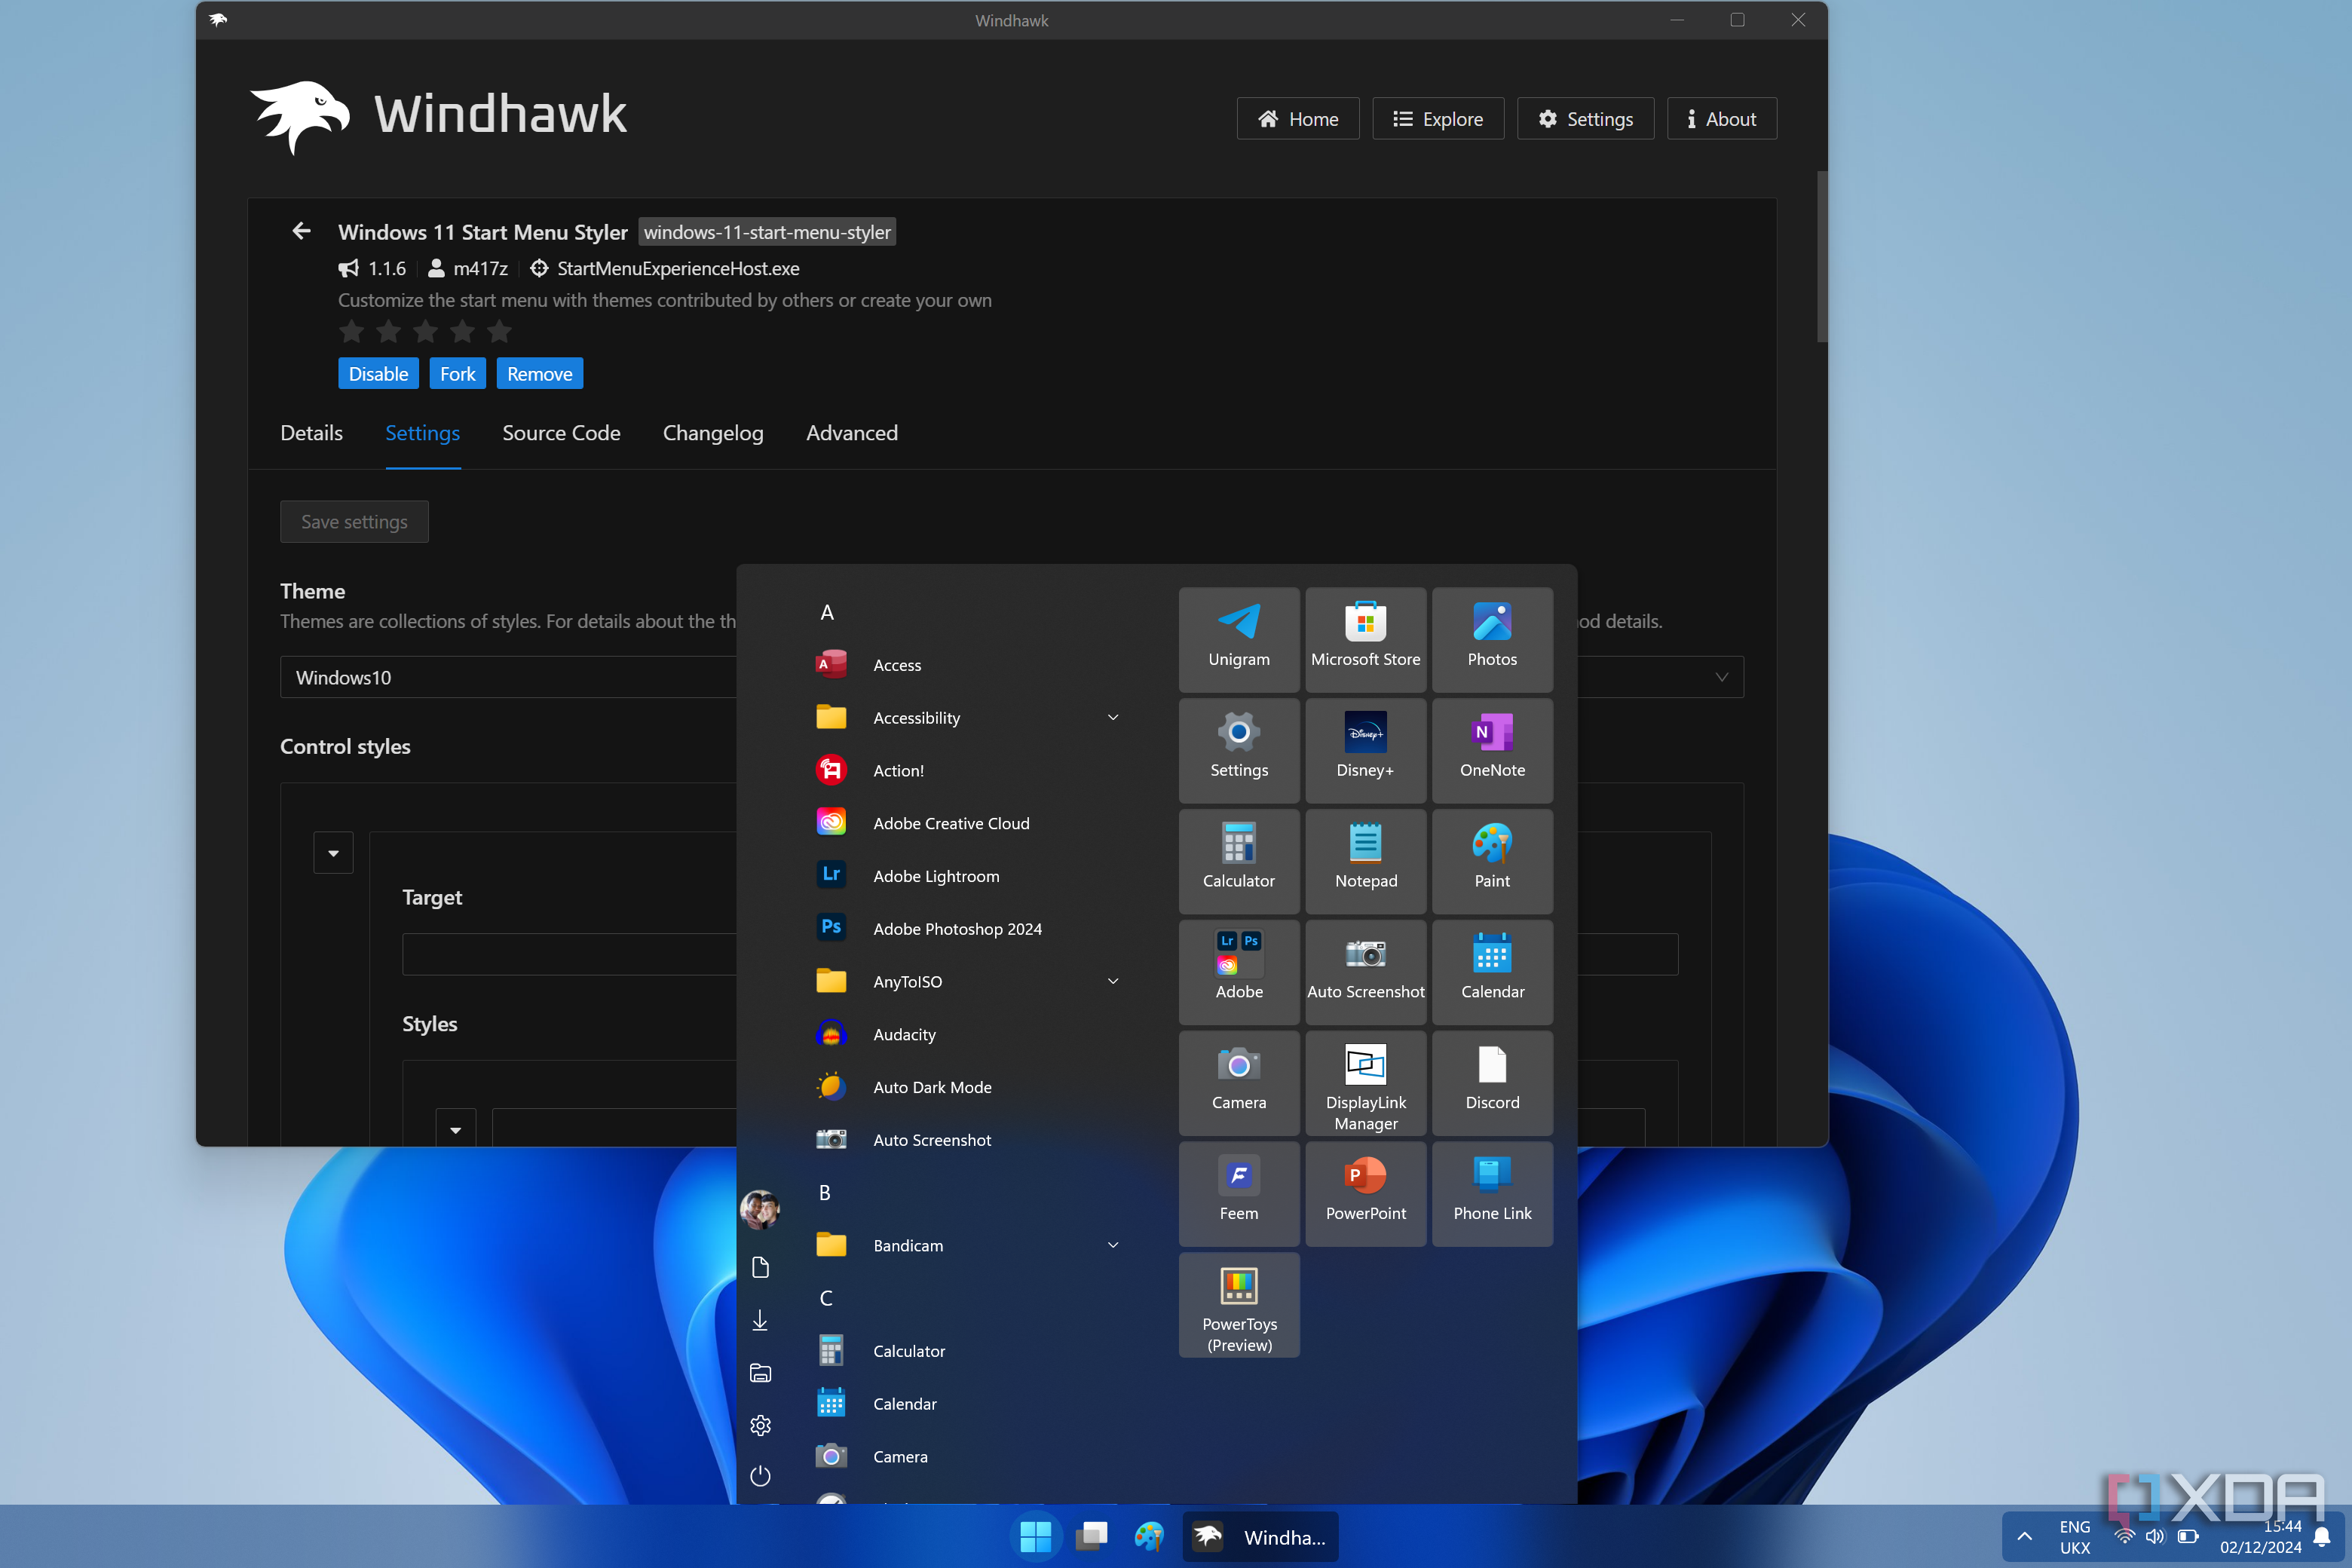
Task: Collapse the control style item arrow beside Target
Action: 333,853
